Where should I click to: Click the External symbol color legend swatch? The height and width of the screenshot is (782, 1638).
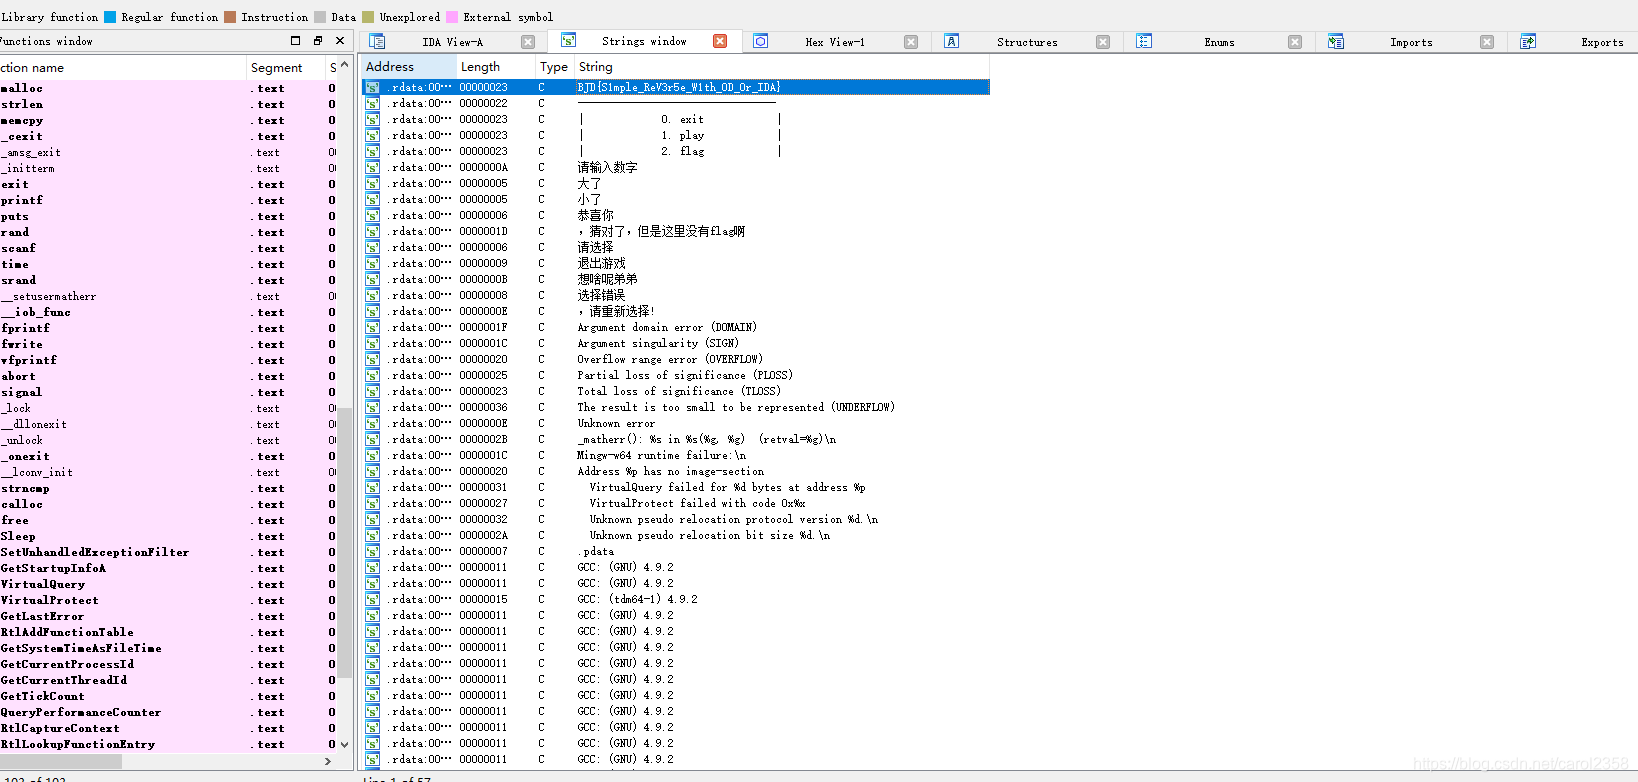tap(452, 17)
